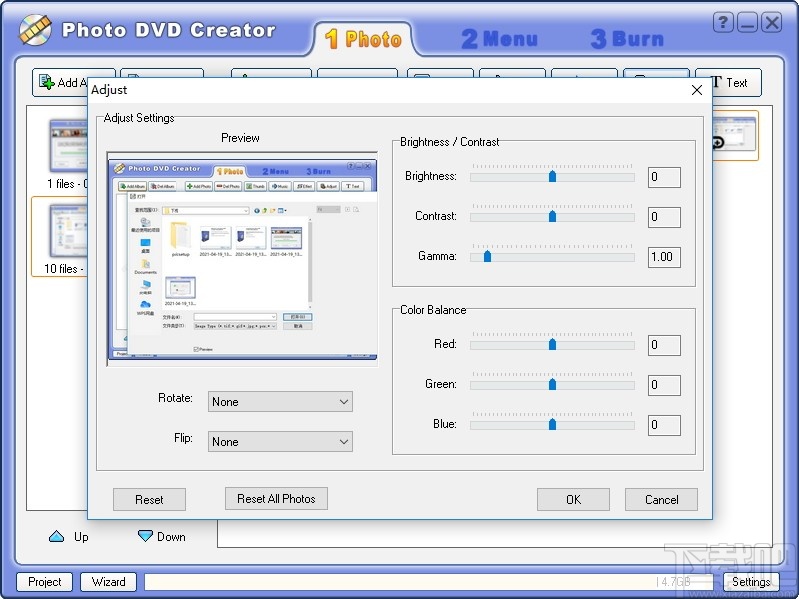This screenshot has width=799, height=599.
Task: Click the Contrast value field
Action: [x=664, y=217]
